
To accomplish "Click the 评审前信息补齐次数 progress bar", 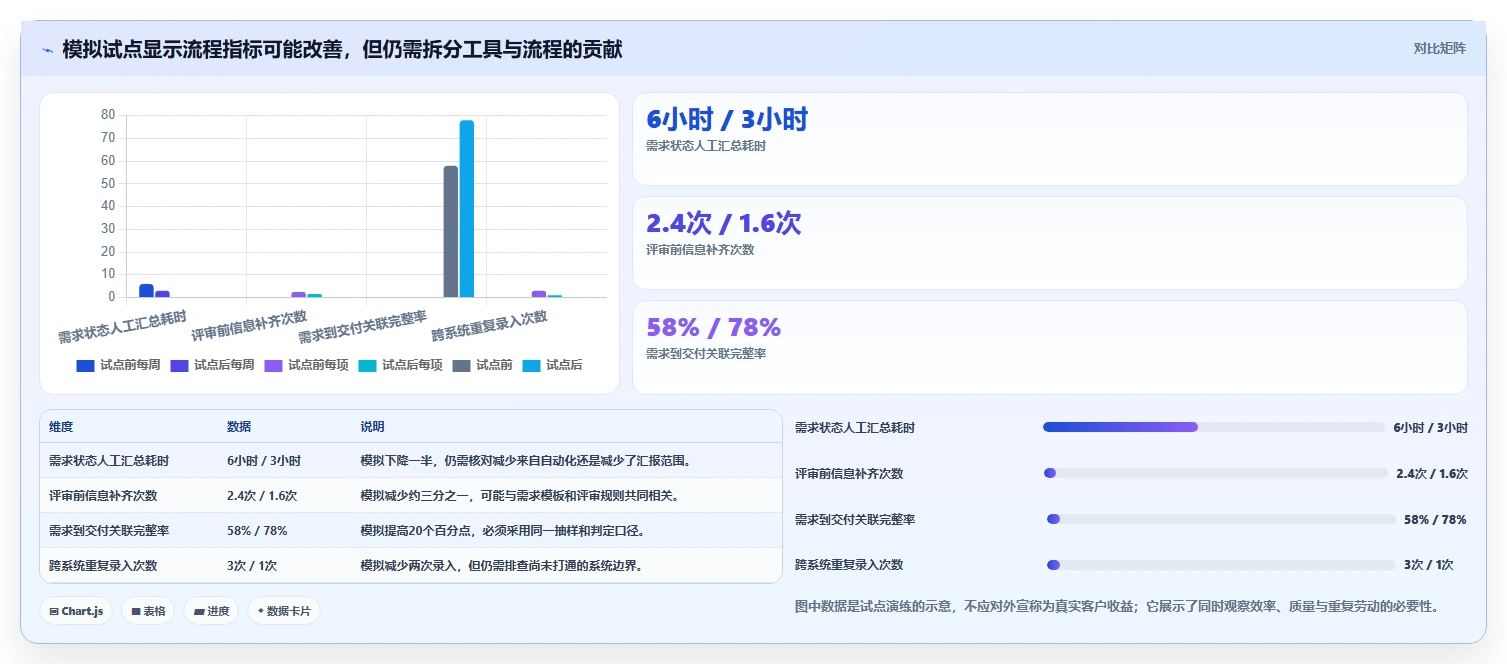I will [x=1214, y=473].
